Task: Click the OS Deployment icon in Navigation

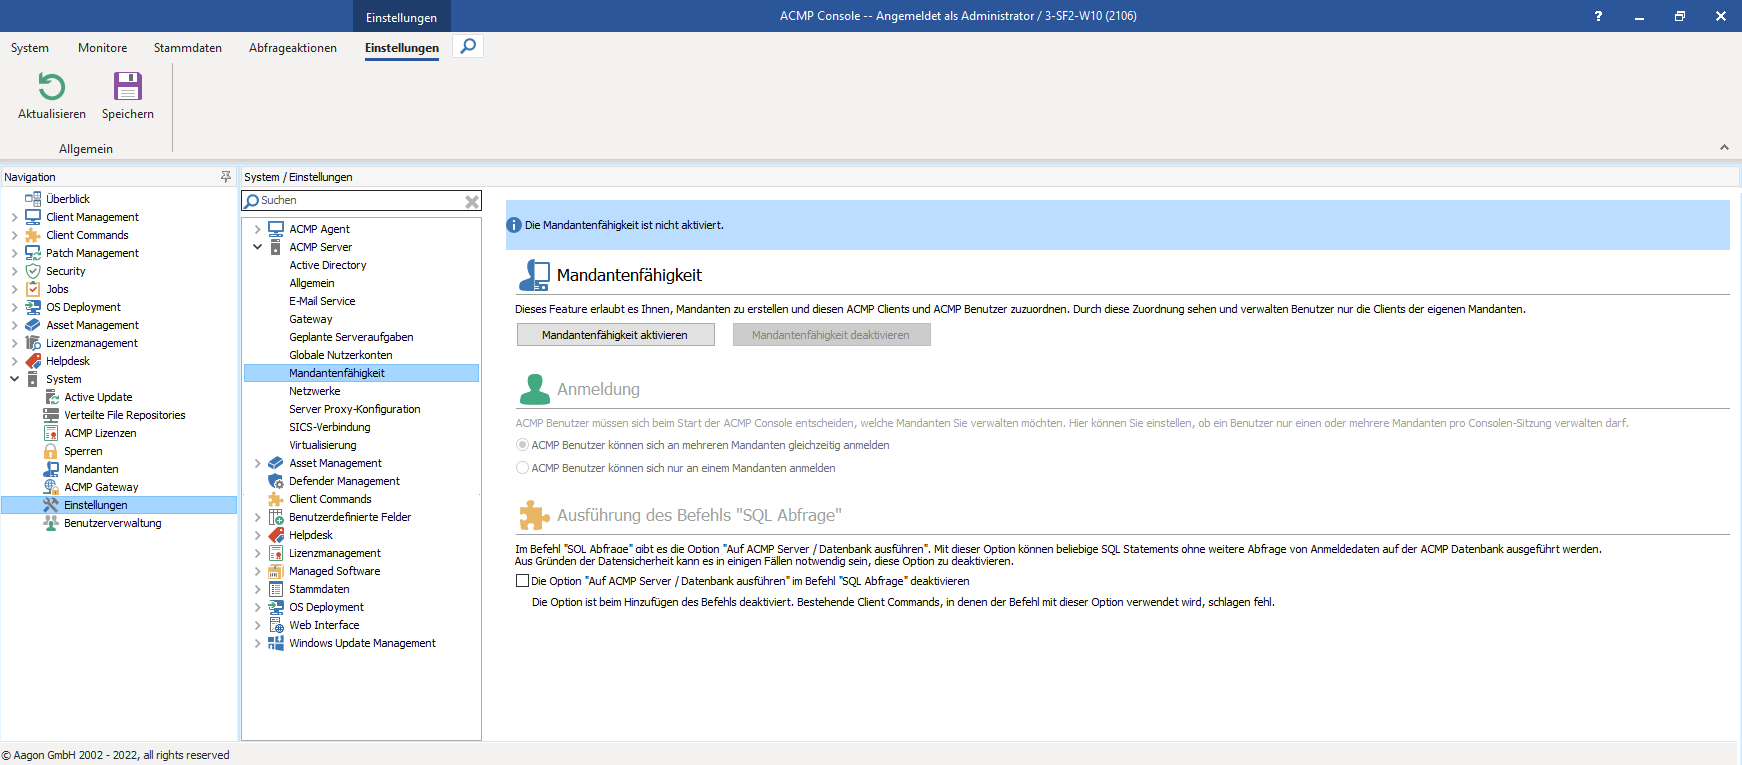Action: coord(33,307)
